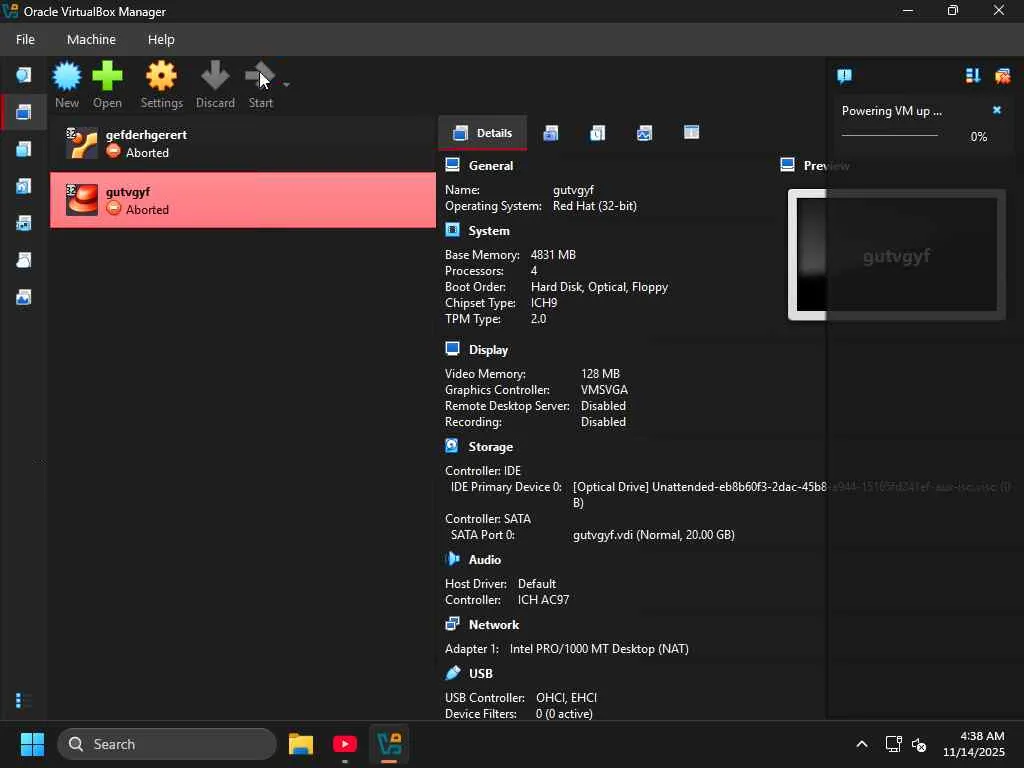Click the Network section icon
This screenshot has height=768, width=1024.
click(x=452, y=624)
